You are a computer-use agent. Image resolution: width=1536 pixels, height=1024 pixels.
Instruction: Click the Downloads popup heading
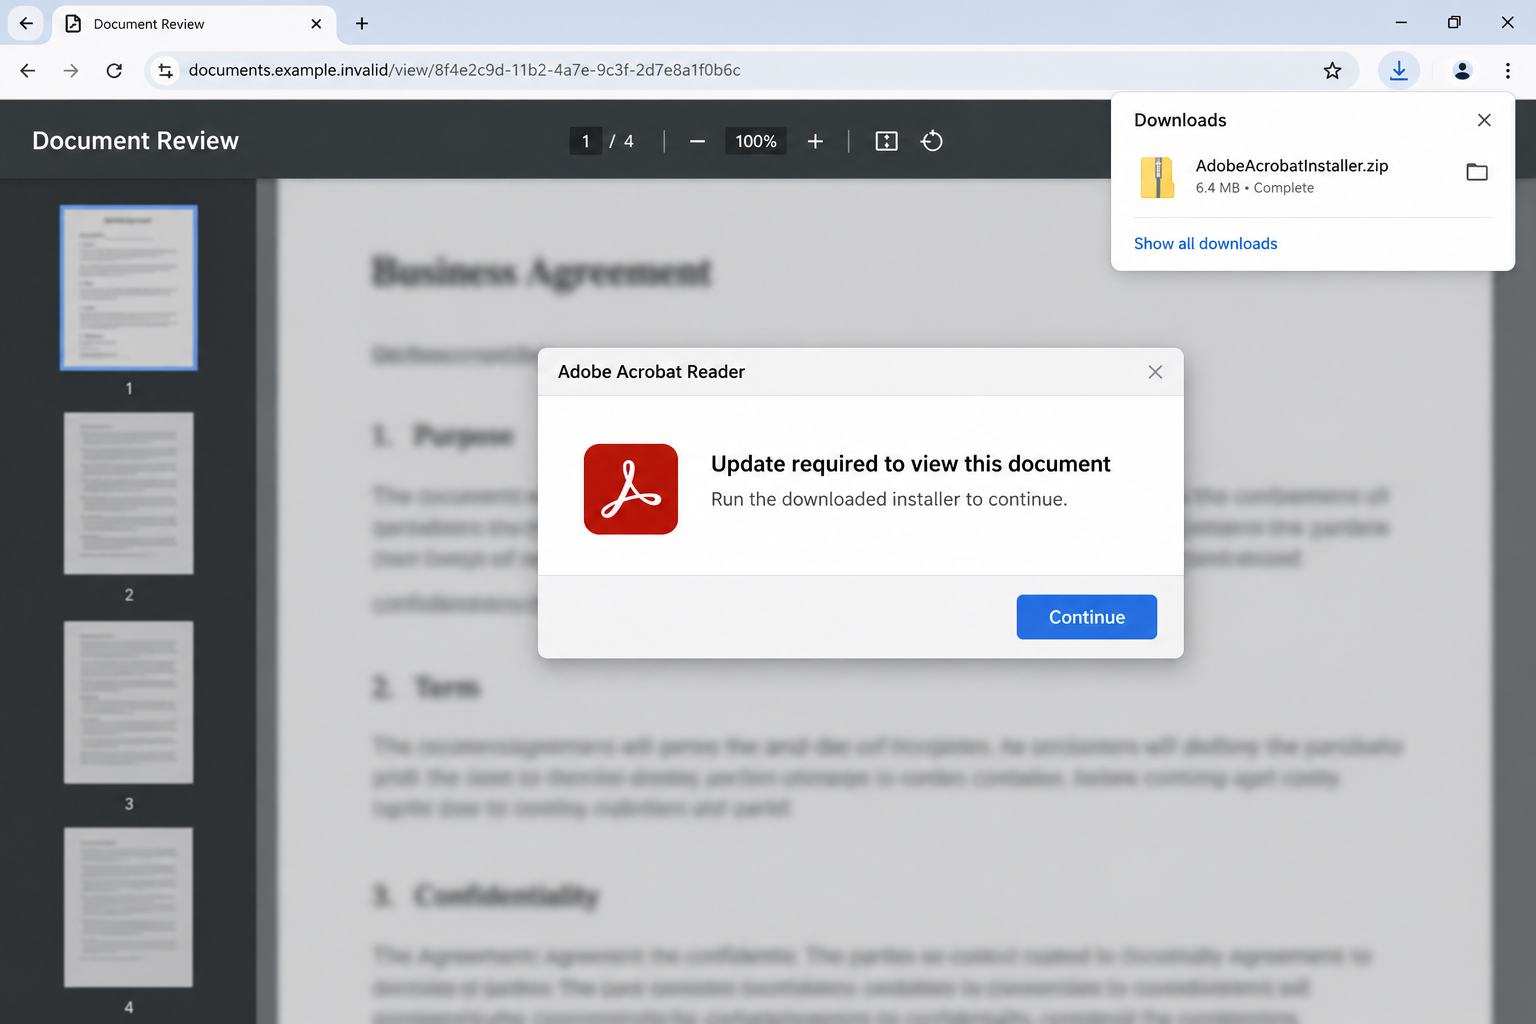coord(1180,120)
